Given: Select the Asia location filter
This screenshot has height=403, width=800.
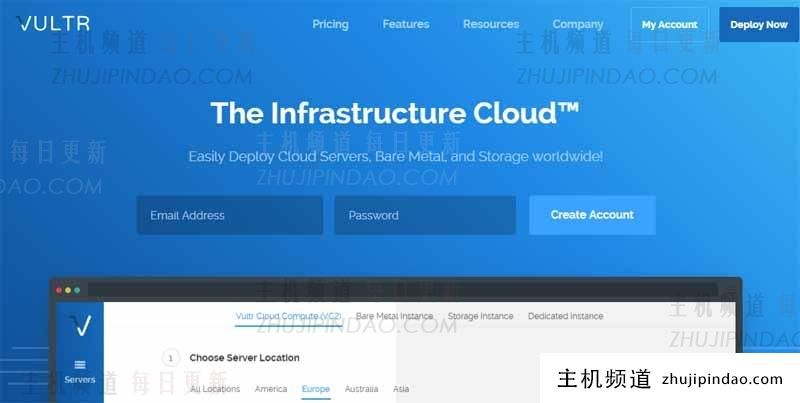Looking at the screenshot, I should (x=401, y=389).
